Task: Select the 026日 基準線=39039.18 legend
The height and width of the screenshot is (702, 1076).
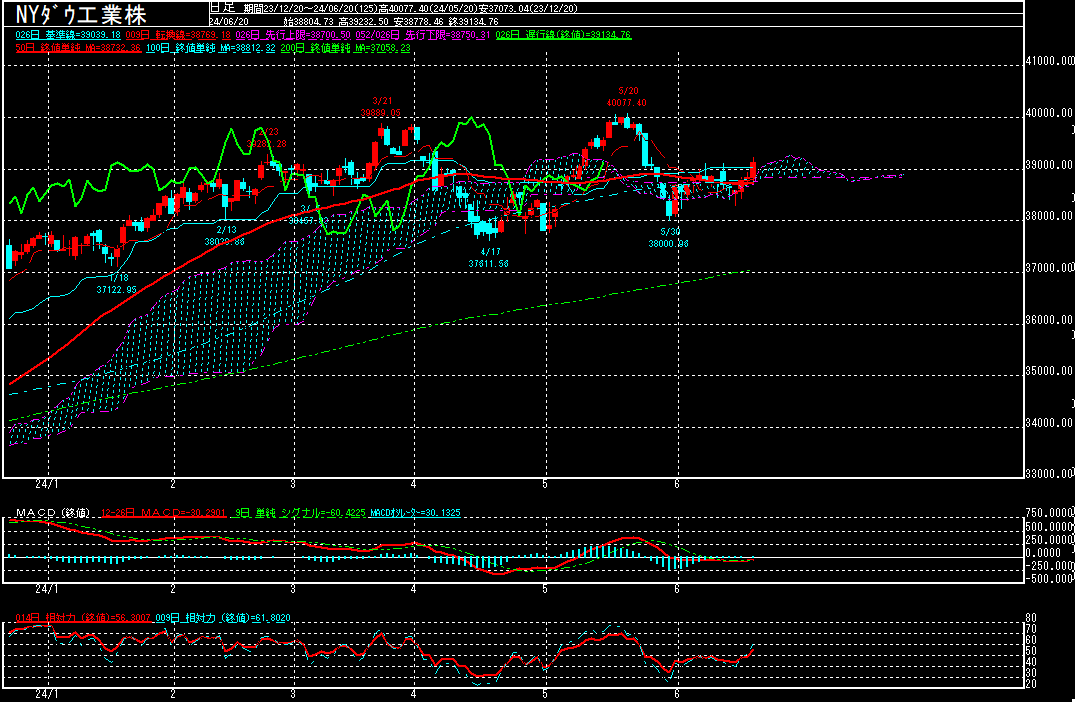Action: coord(68,34)
